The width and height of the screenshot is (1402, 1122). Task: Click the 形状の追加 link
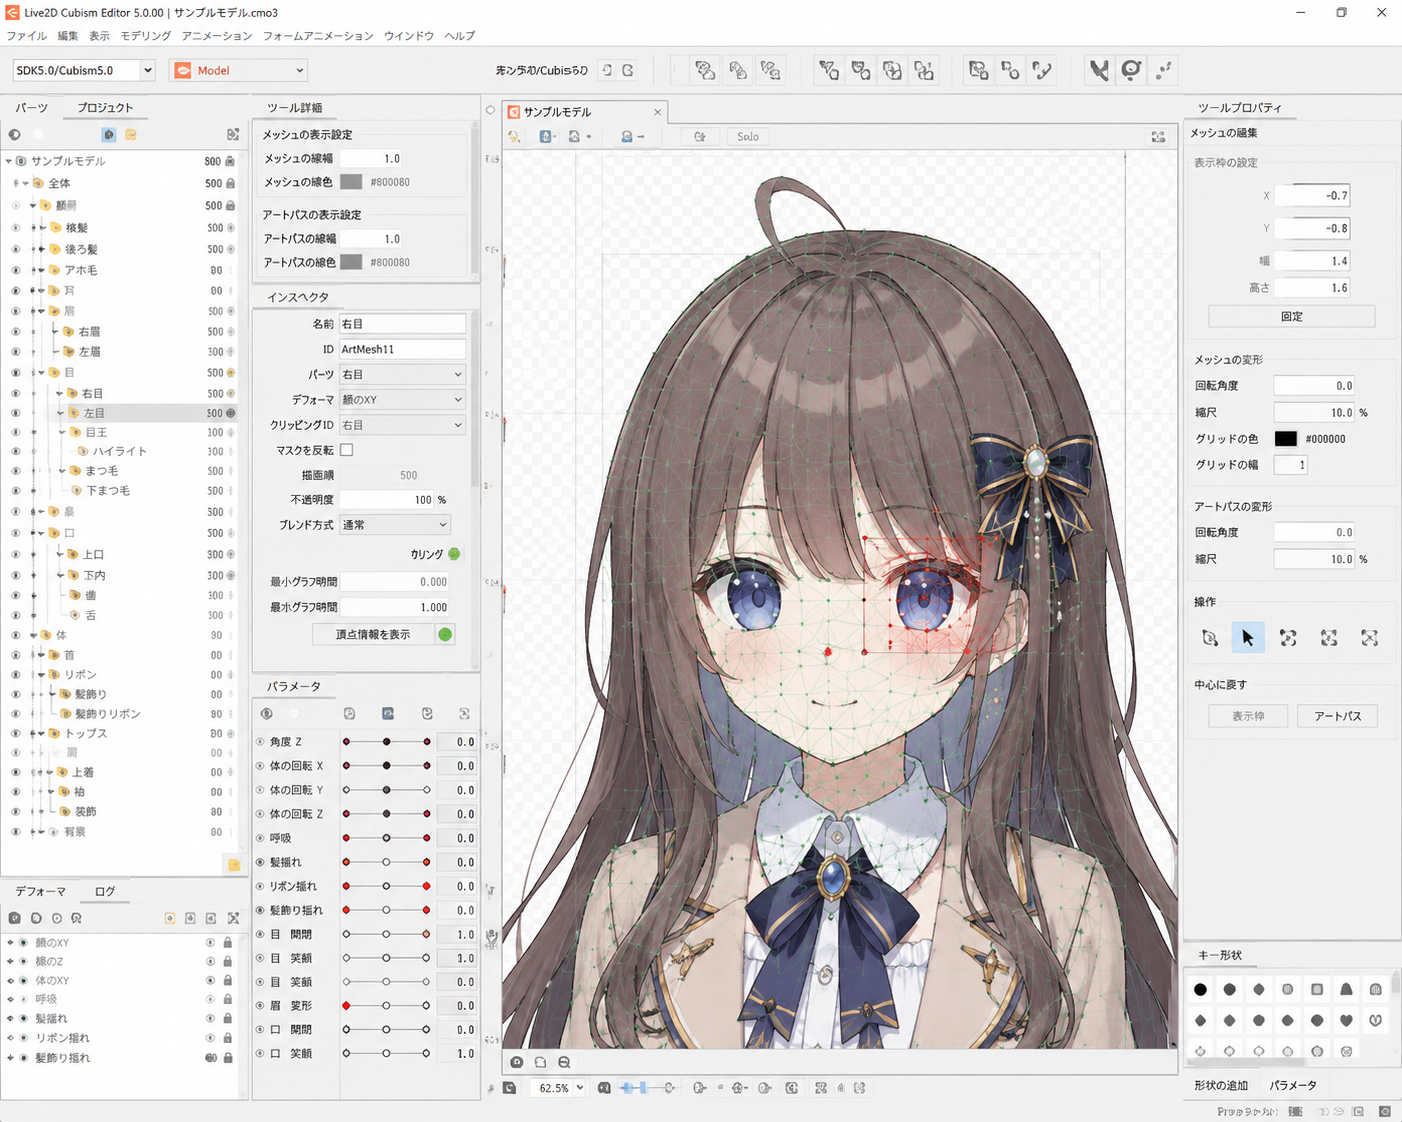(x=1221, y=1085)
